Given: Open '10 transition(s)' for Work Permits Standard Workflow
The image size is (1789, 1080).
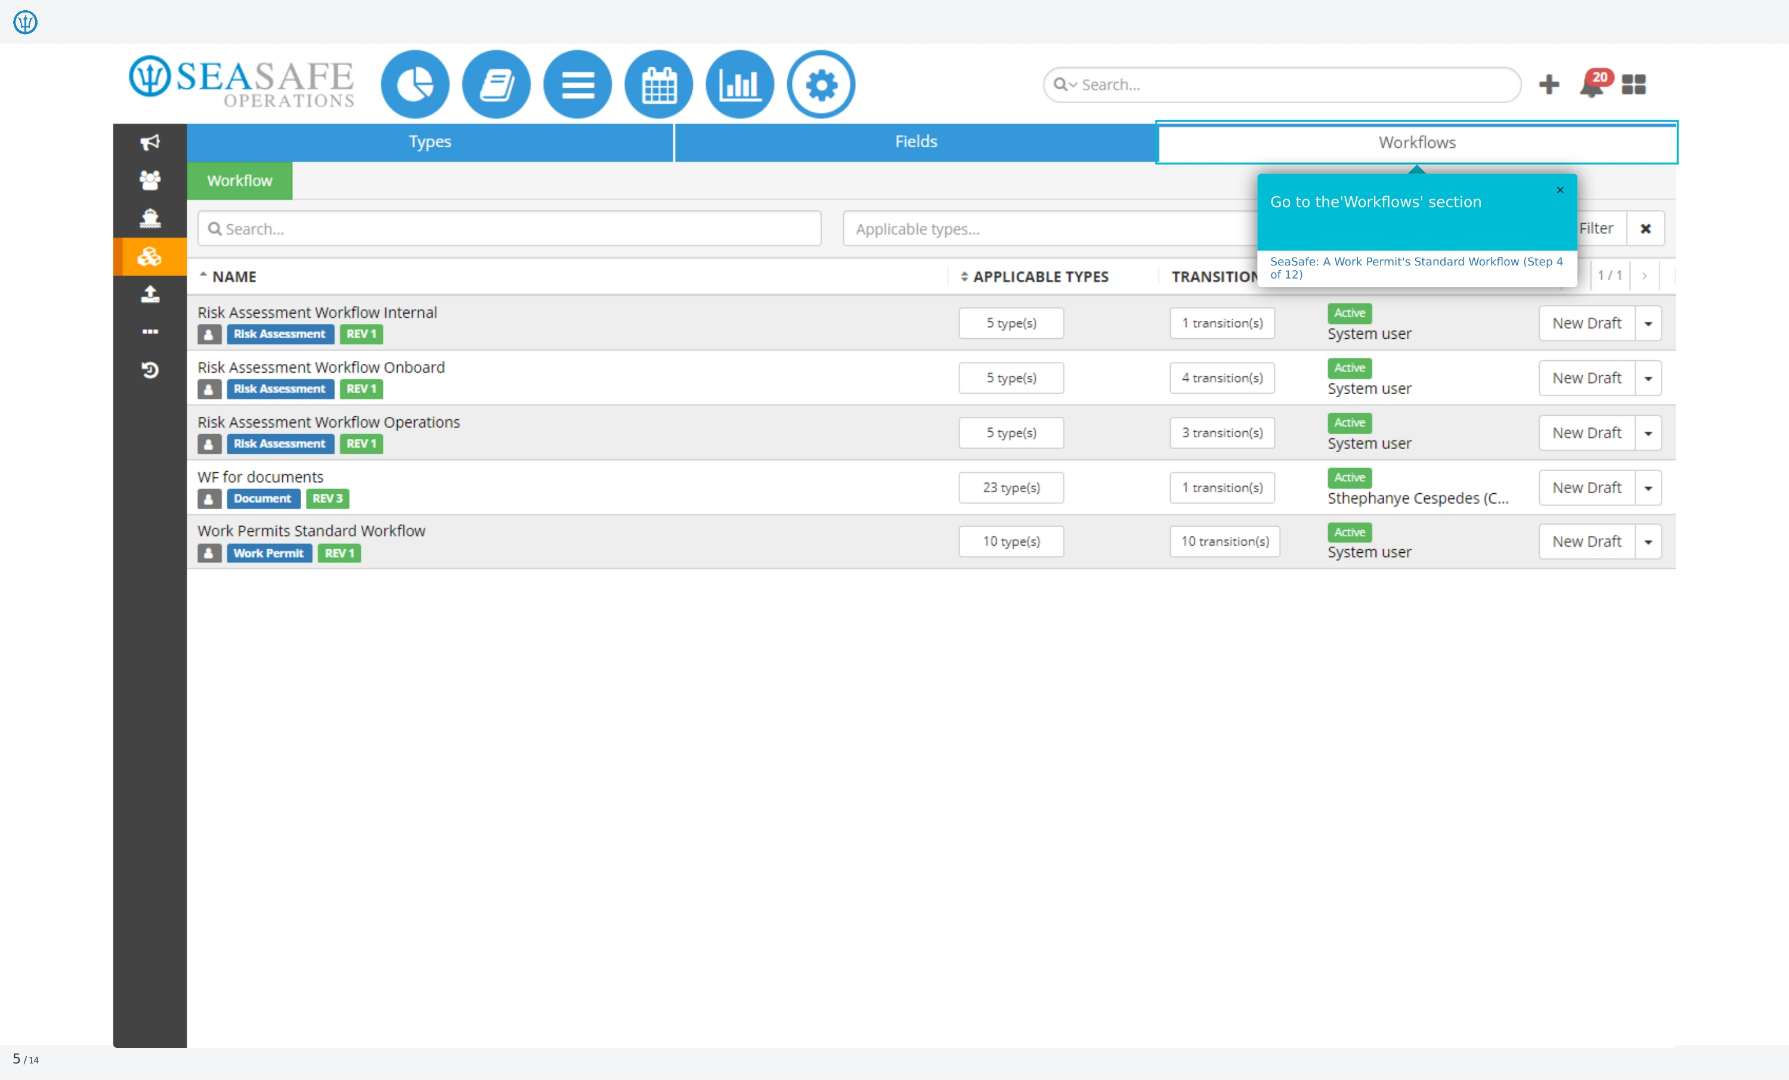Looking at the screenshot, I should 1225,542.
